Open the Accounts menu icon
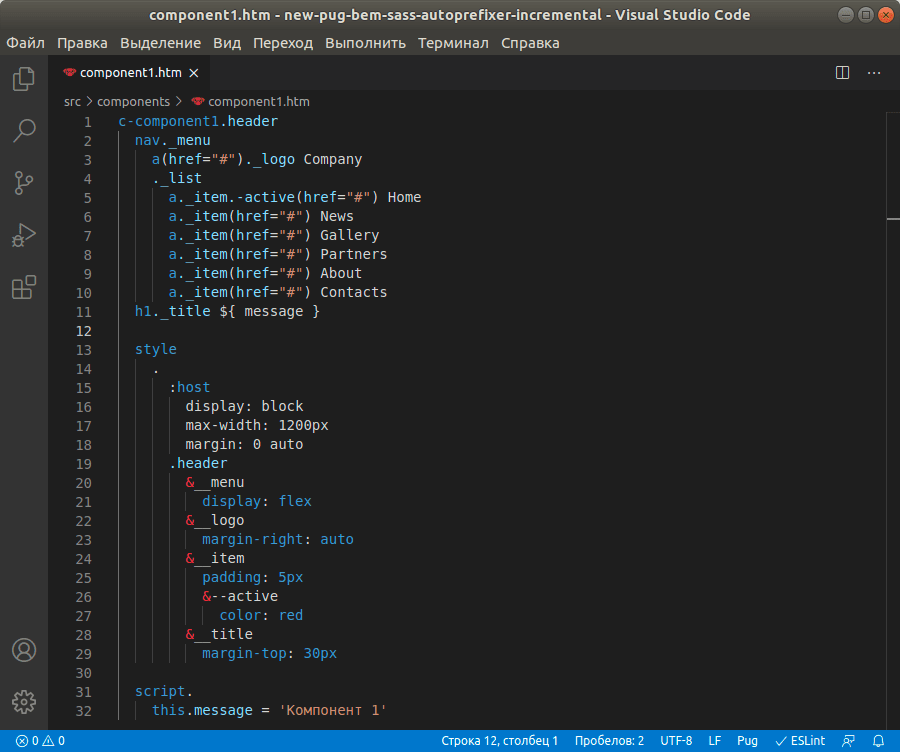 pos(24,650)
